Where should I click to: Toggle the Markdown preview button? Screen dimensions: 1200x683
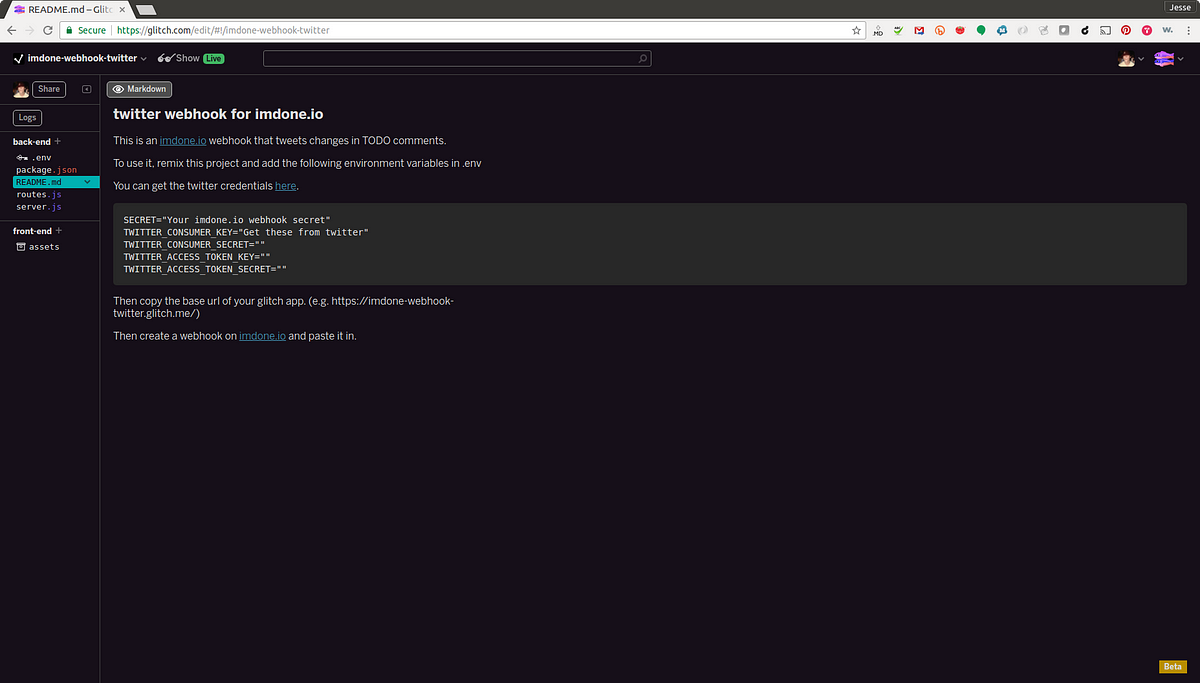[x=140, y=89]
